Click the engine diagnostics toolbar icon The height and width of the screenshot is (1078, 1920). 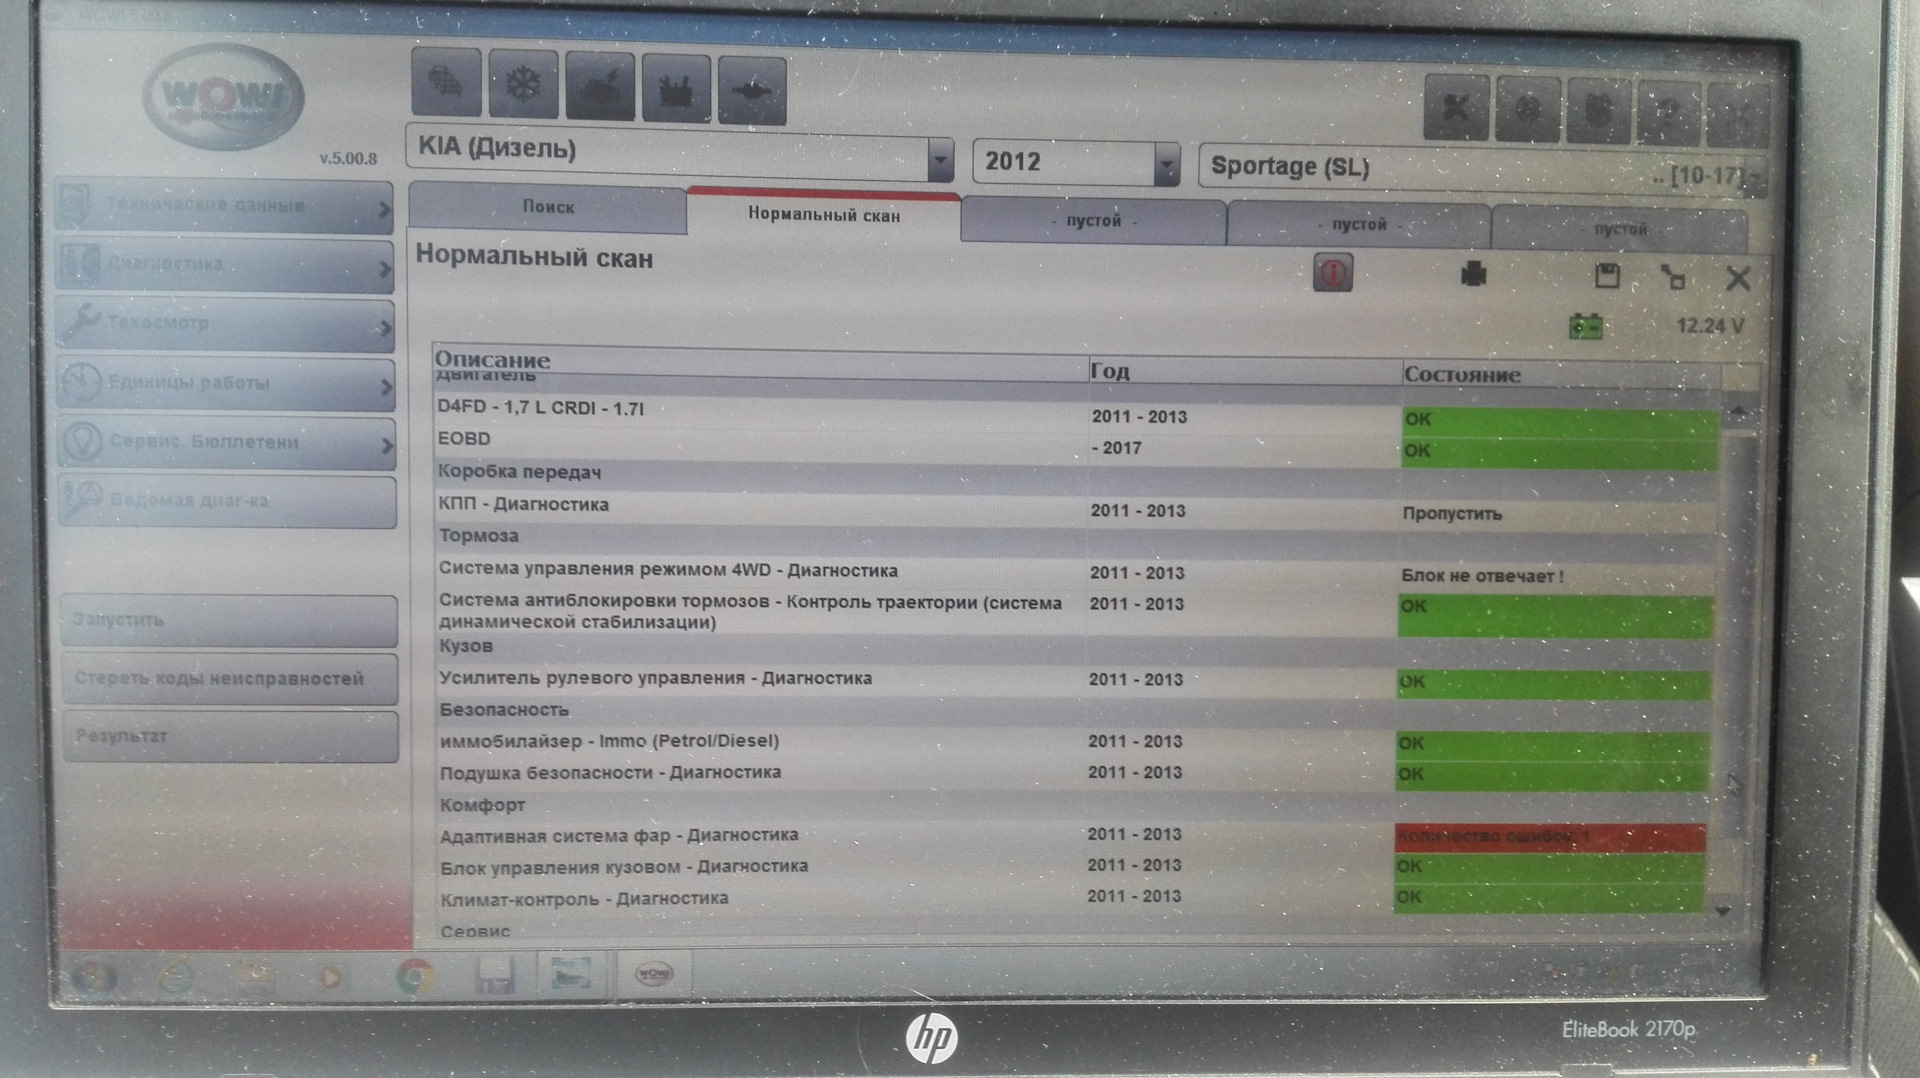pos(599,87)
